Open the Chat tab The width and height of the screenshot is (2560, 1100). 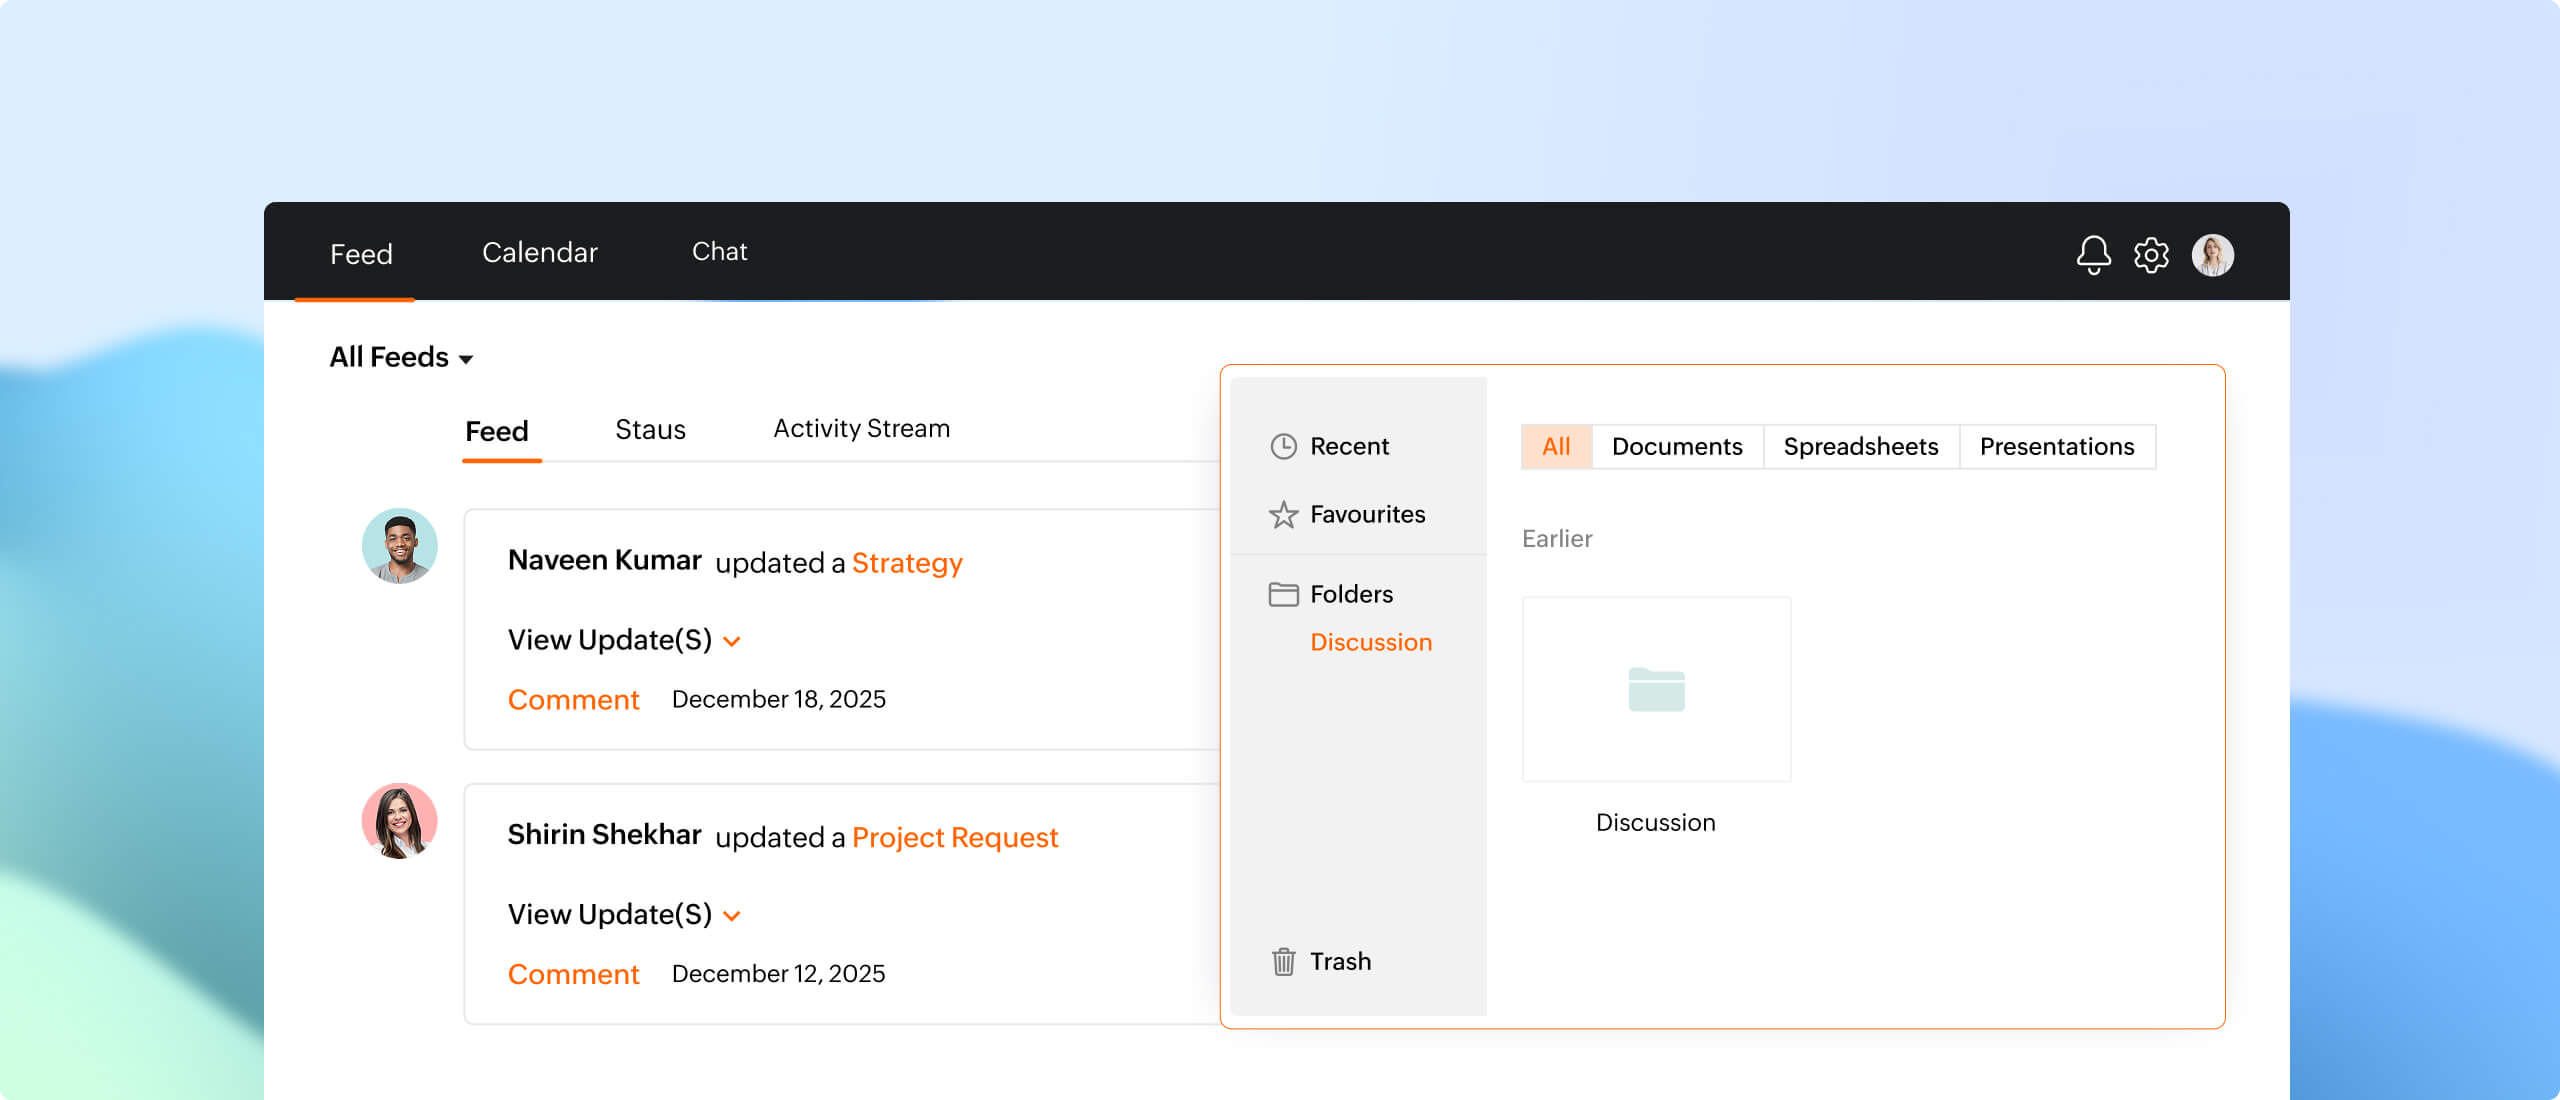(719, 252)
